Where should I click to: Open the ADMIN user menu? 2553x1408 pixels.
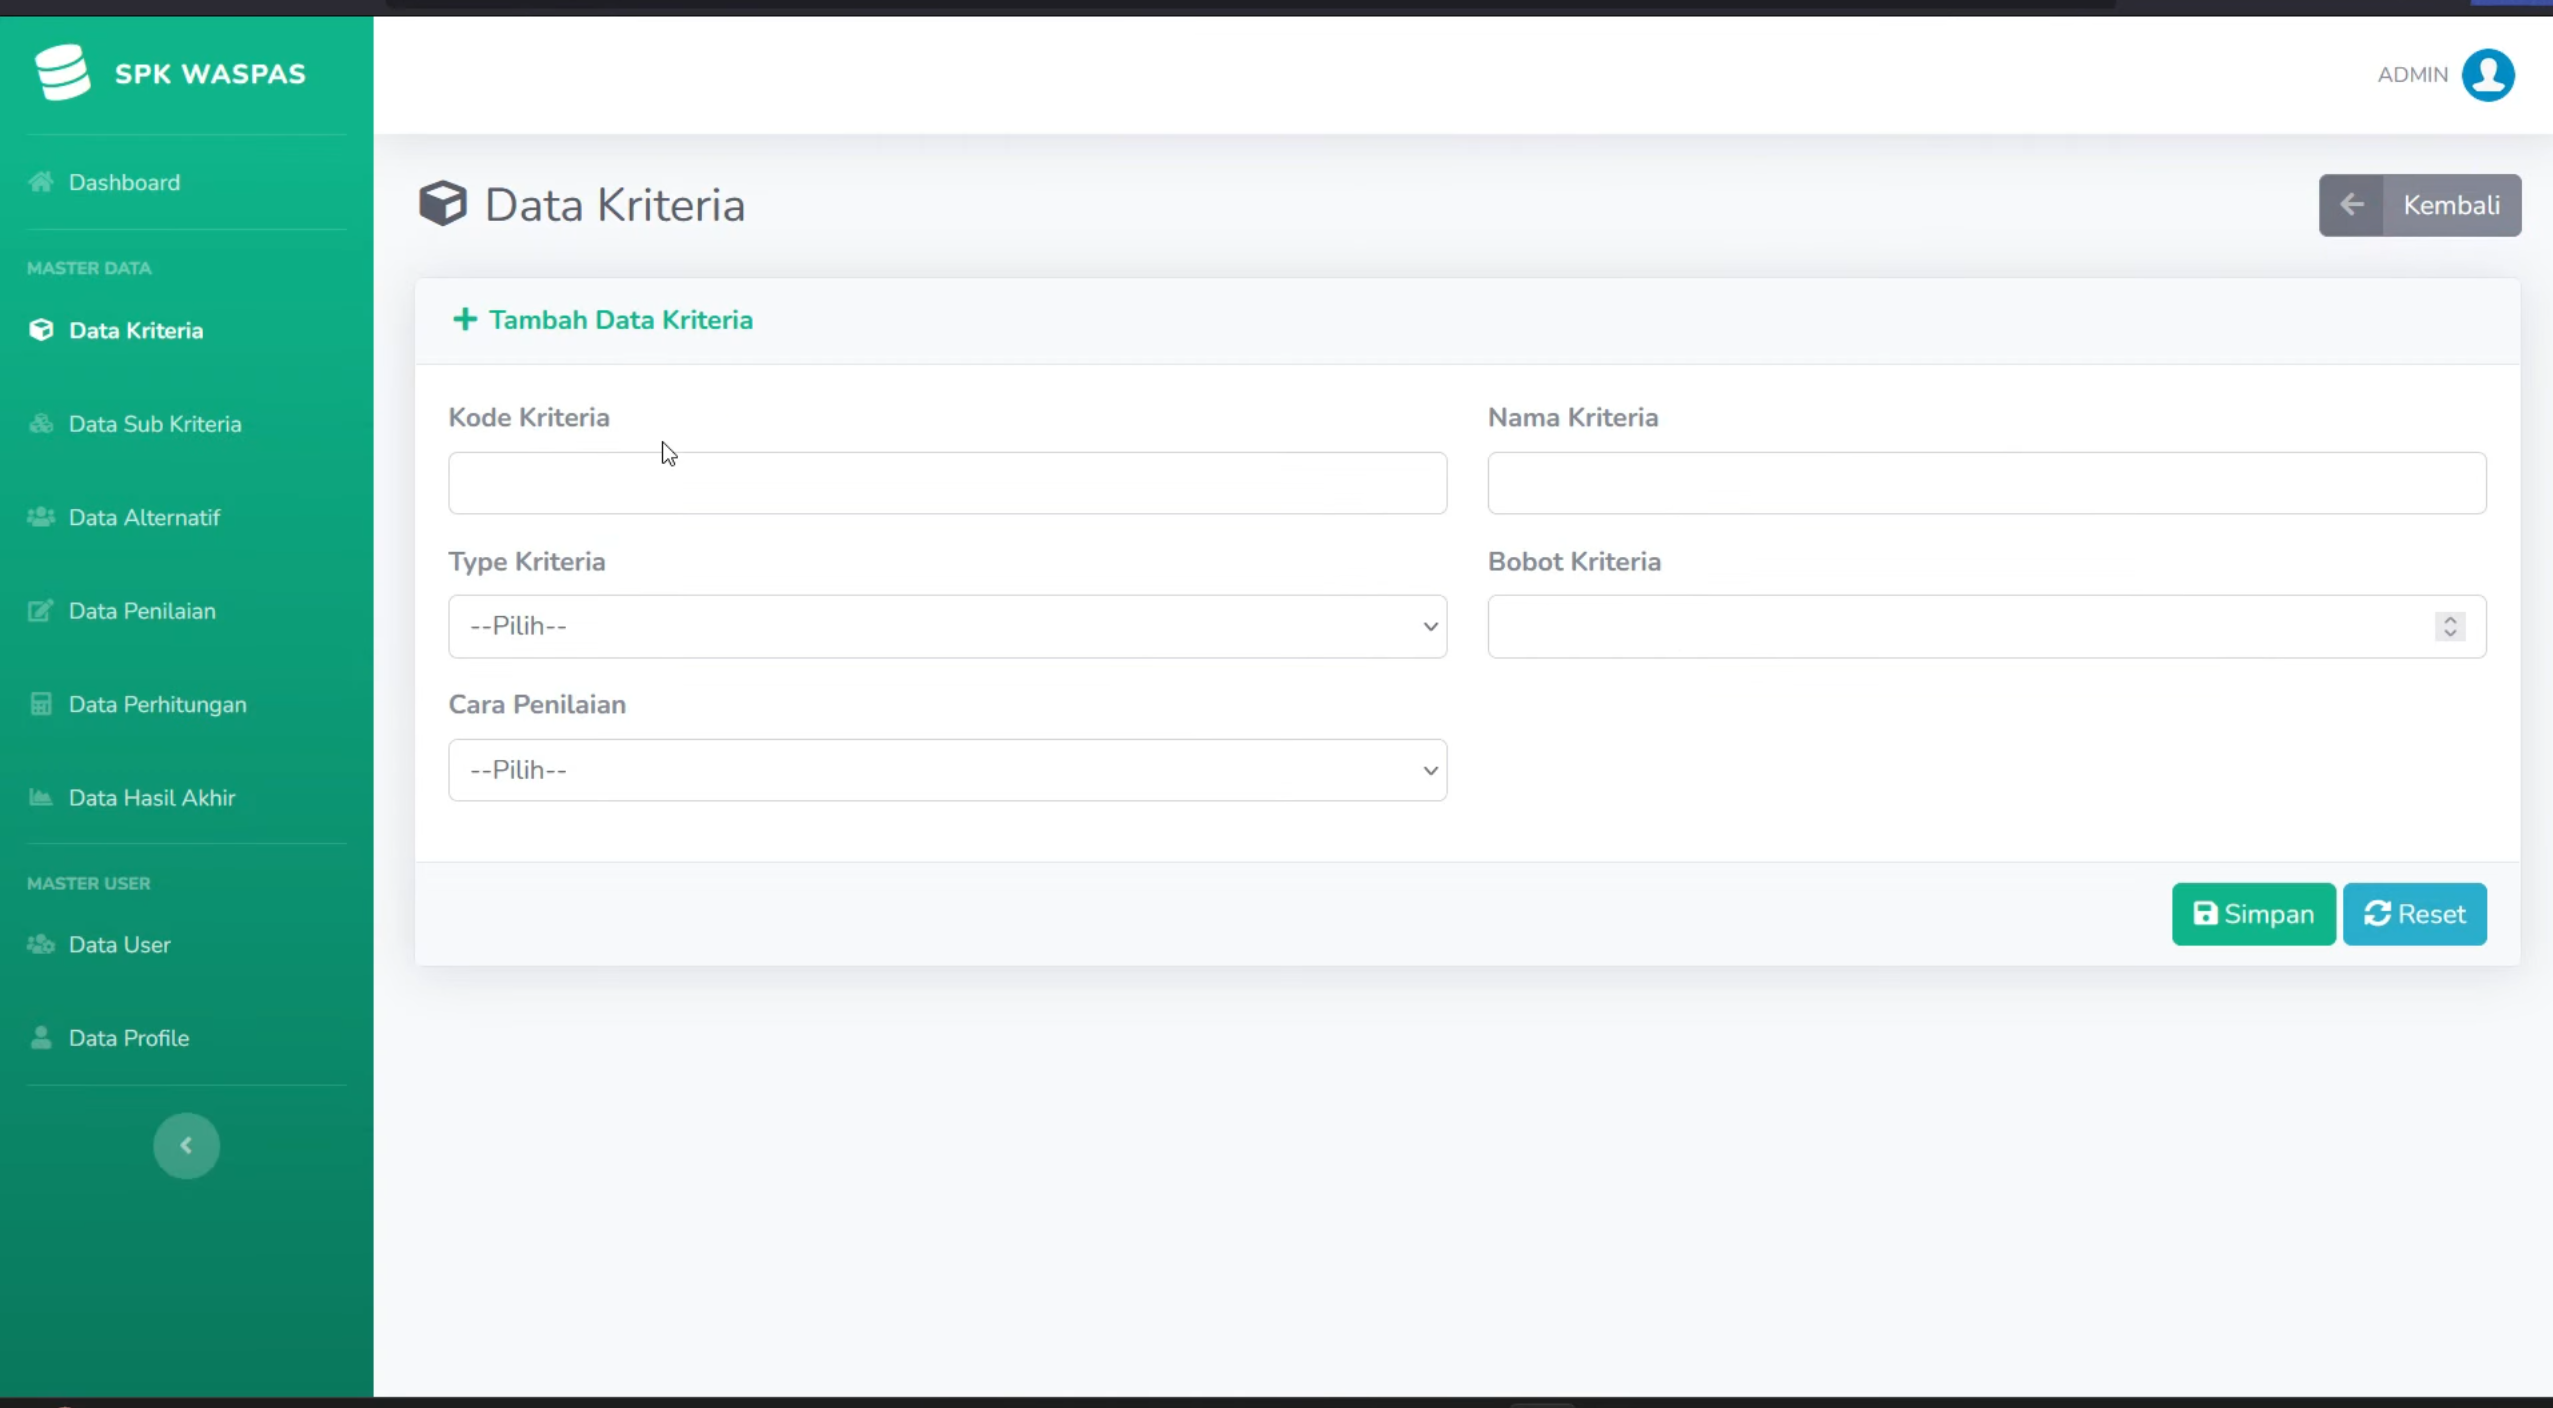click(2446, 75)
